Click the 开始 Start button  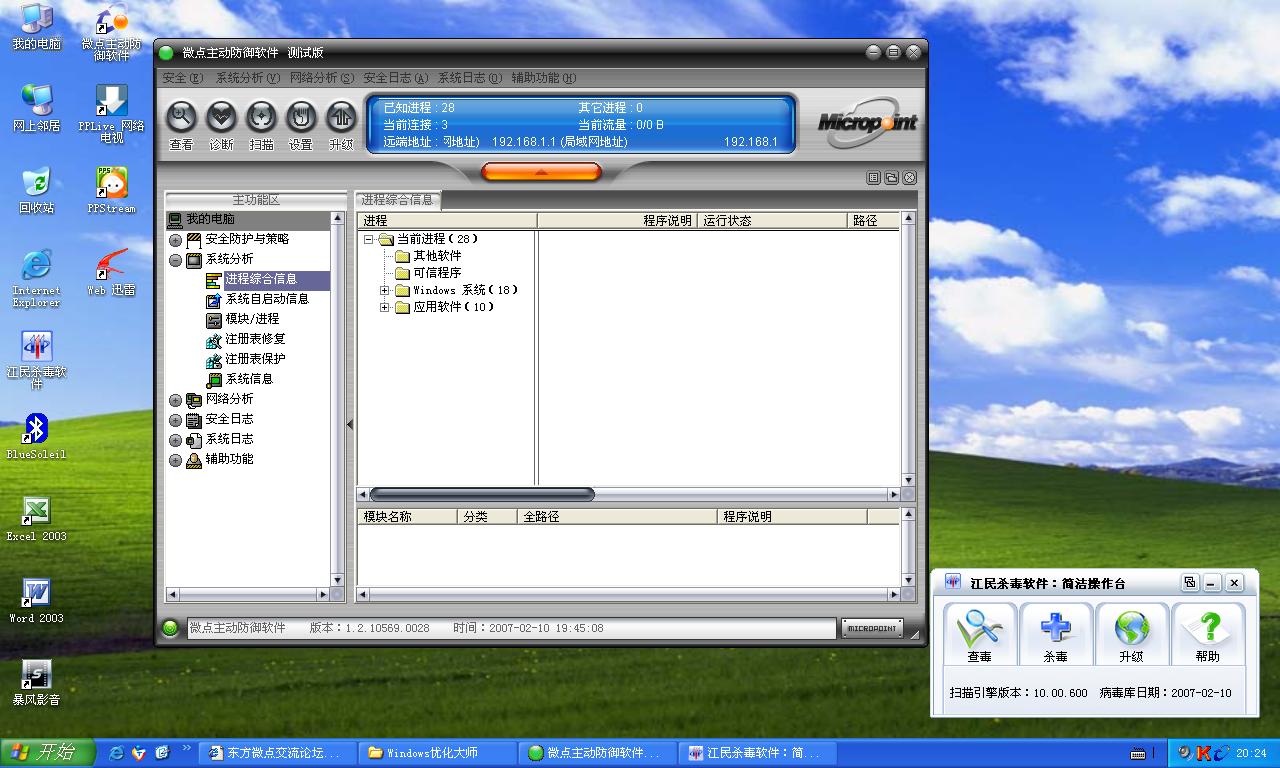point(47,753)
